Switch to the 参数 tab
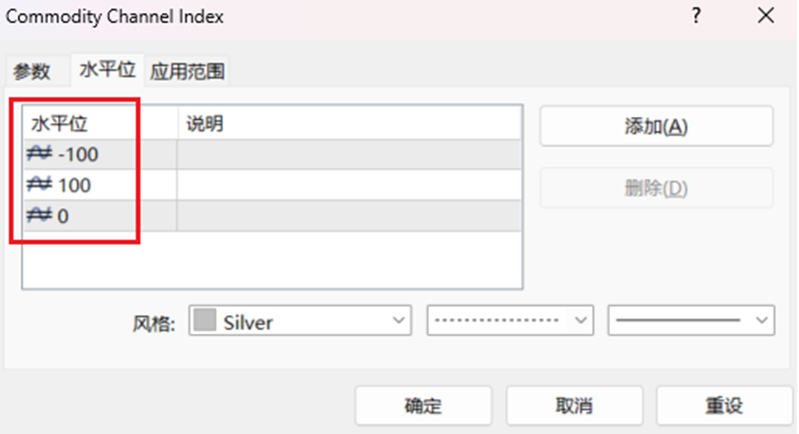799x434 pixels. pos(31,71)
